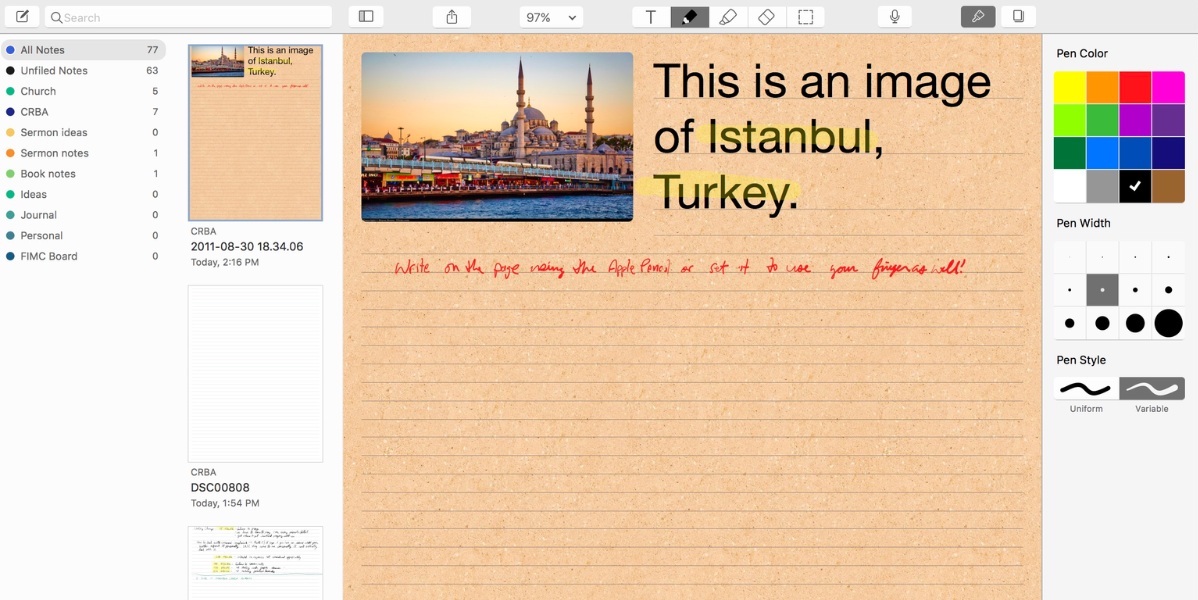Open the Church notebook in sidebar
The height and width of the screenshot is (600, 1198).
coord(38,91)
